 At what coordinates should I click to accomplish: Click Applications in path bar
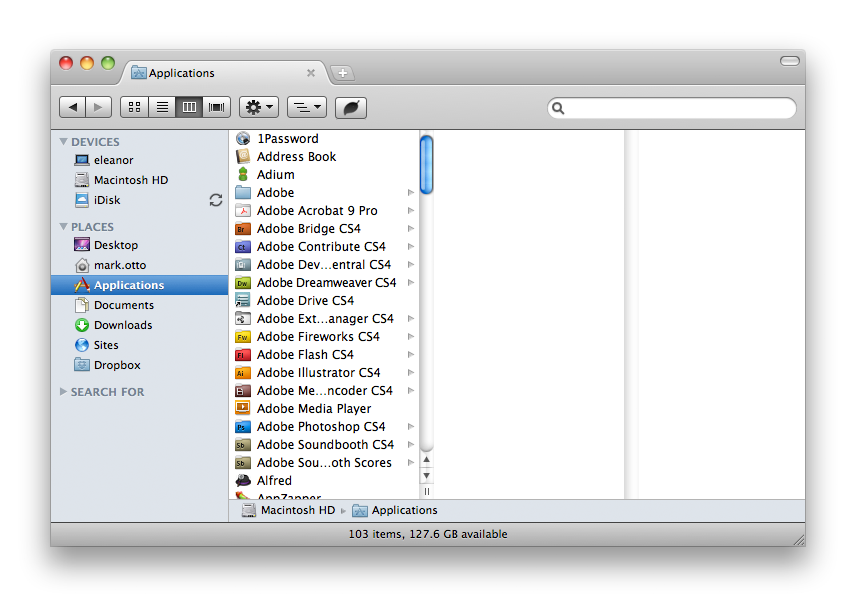click(x=395, y=510)
